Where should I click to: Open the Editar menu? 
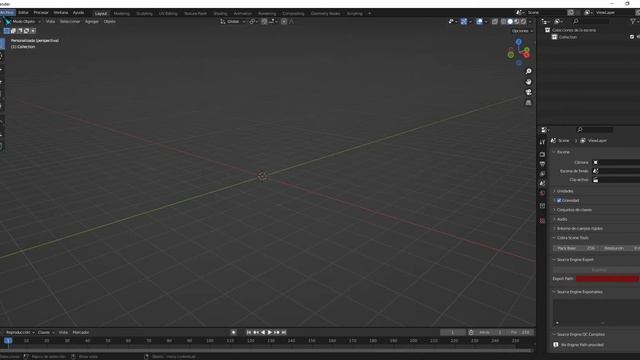pyautogui.click(x=23, y=13)
